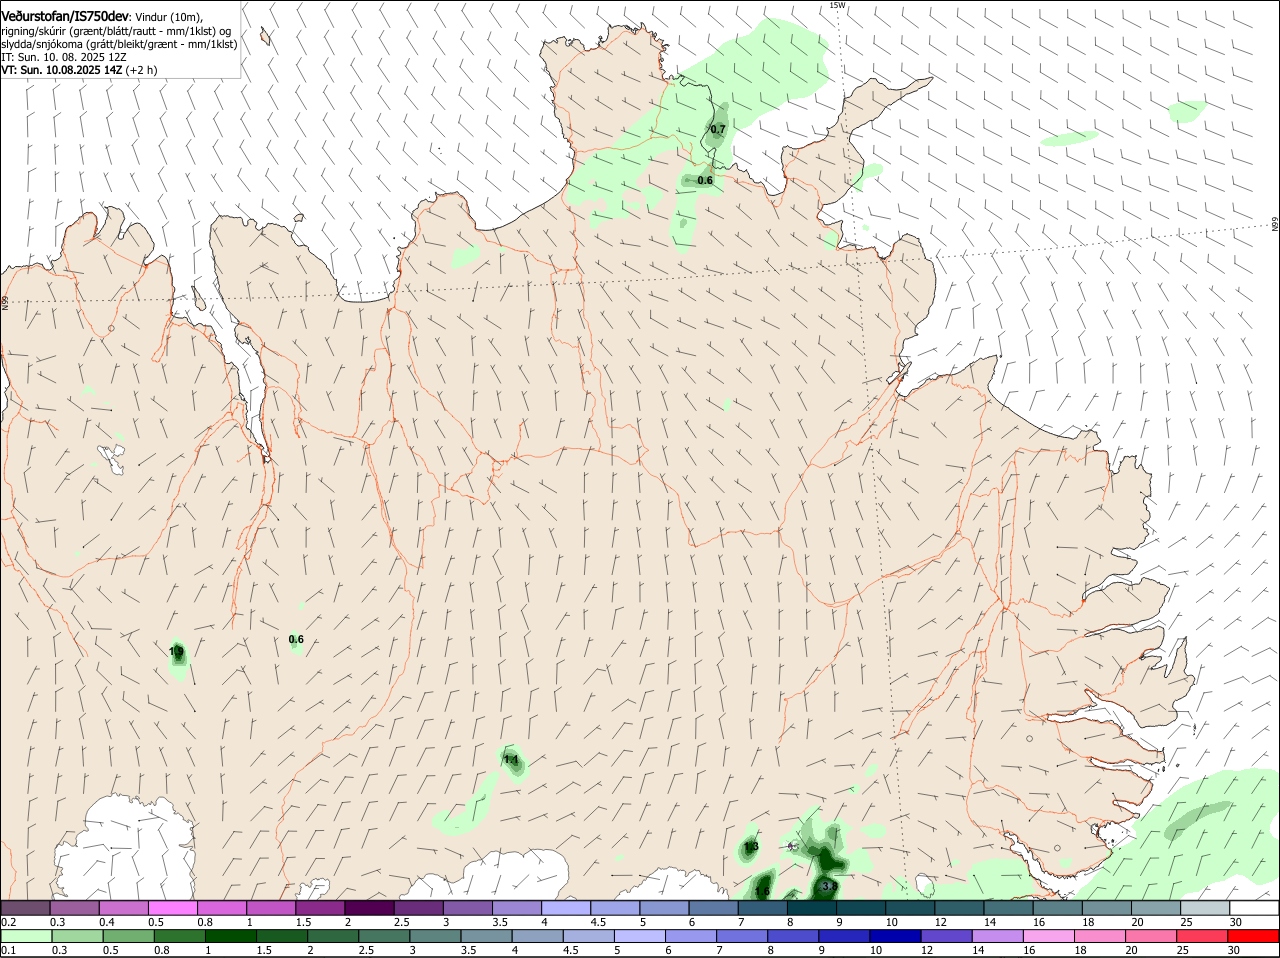Select upper legend swatch between 0.2 and 0.3
This screenshot has width=1280, height=958.
point(25,908)
